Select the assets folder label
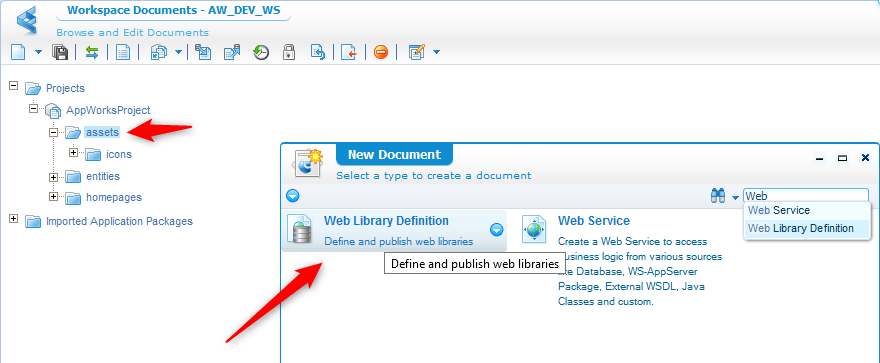 pos(102,132)
